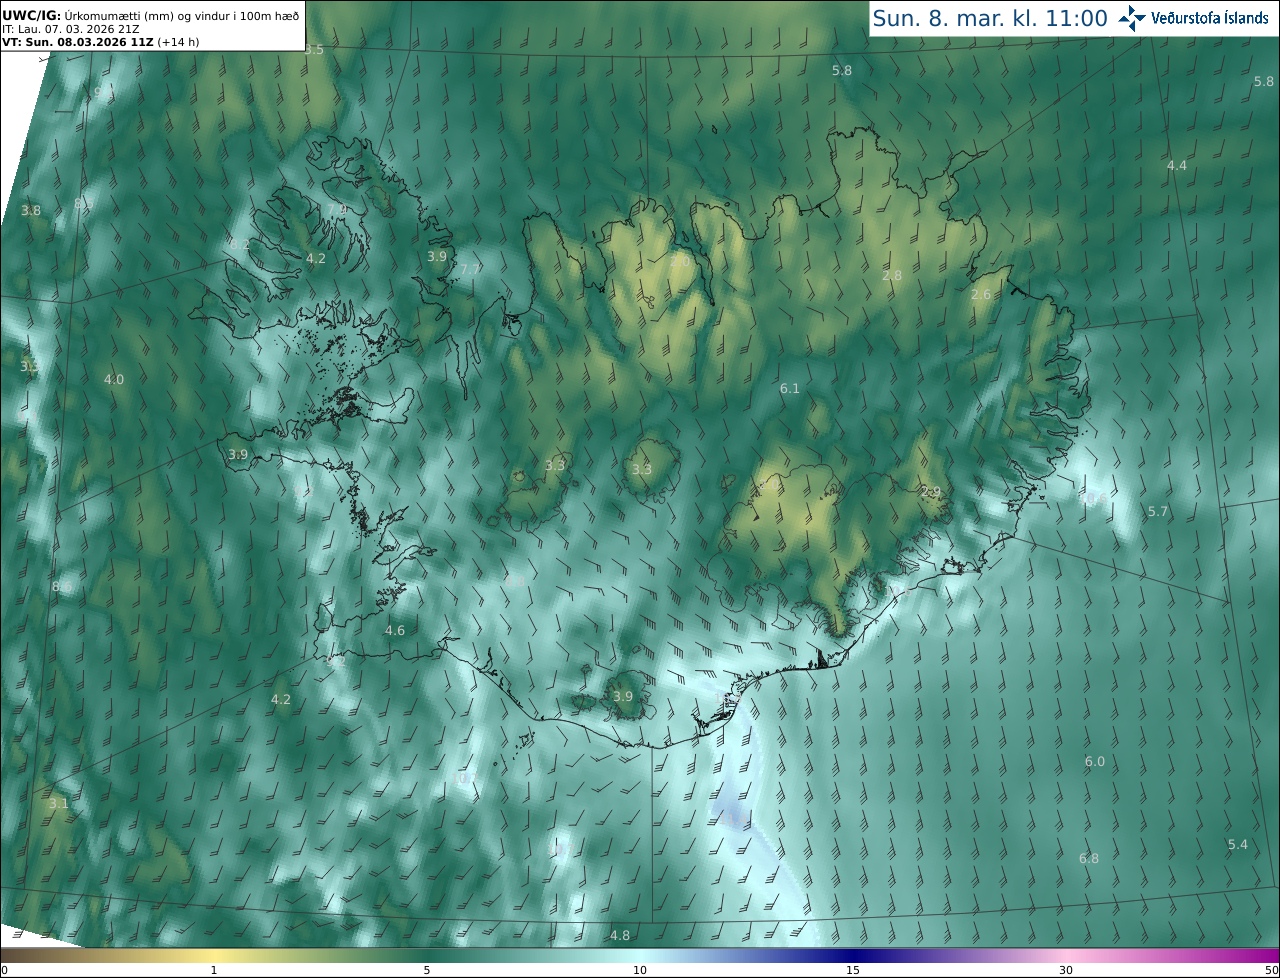Click the 'Sun. 8. mar. kl. 11:00' timestamp

990,18
